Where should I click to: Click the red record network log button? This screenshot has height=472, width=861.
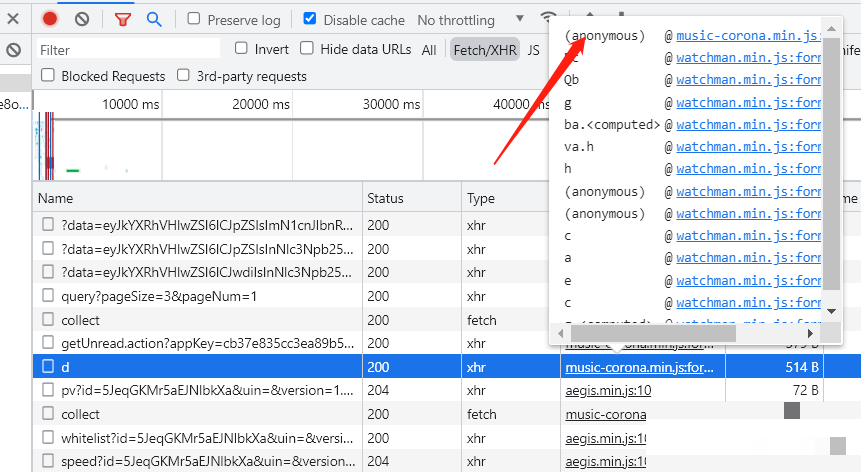click(50, 19)
